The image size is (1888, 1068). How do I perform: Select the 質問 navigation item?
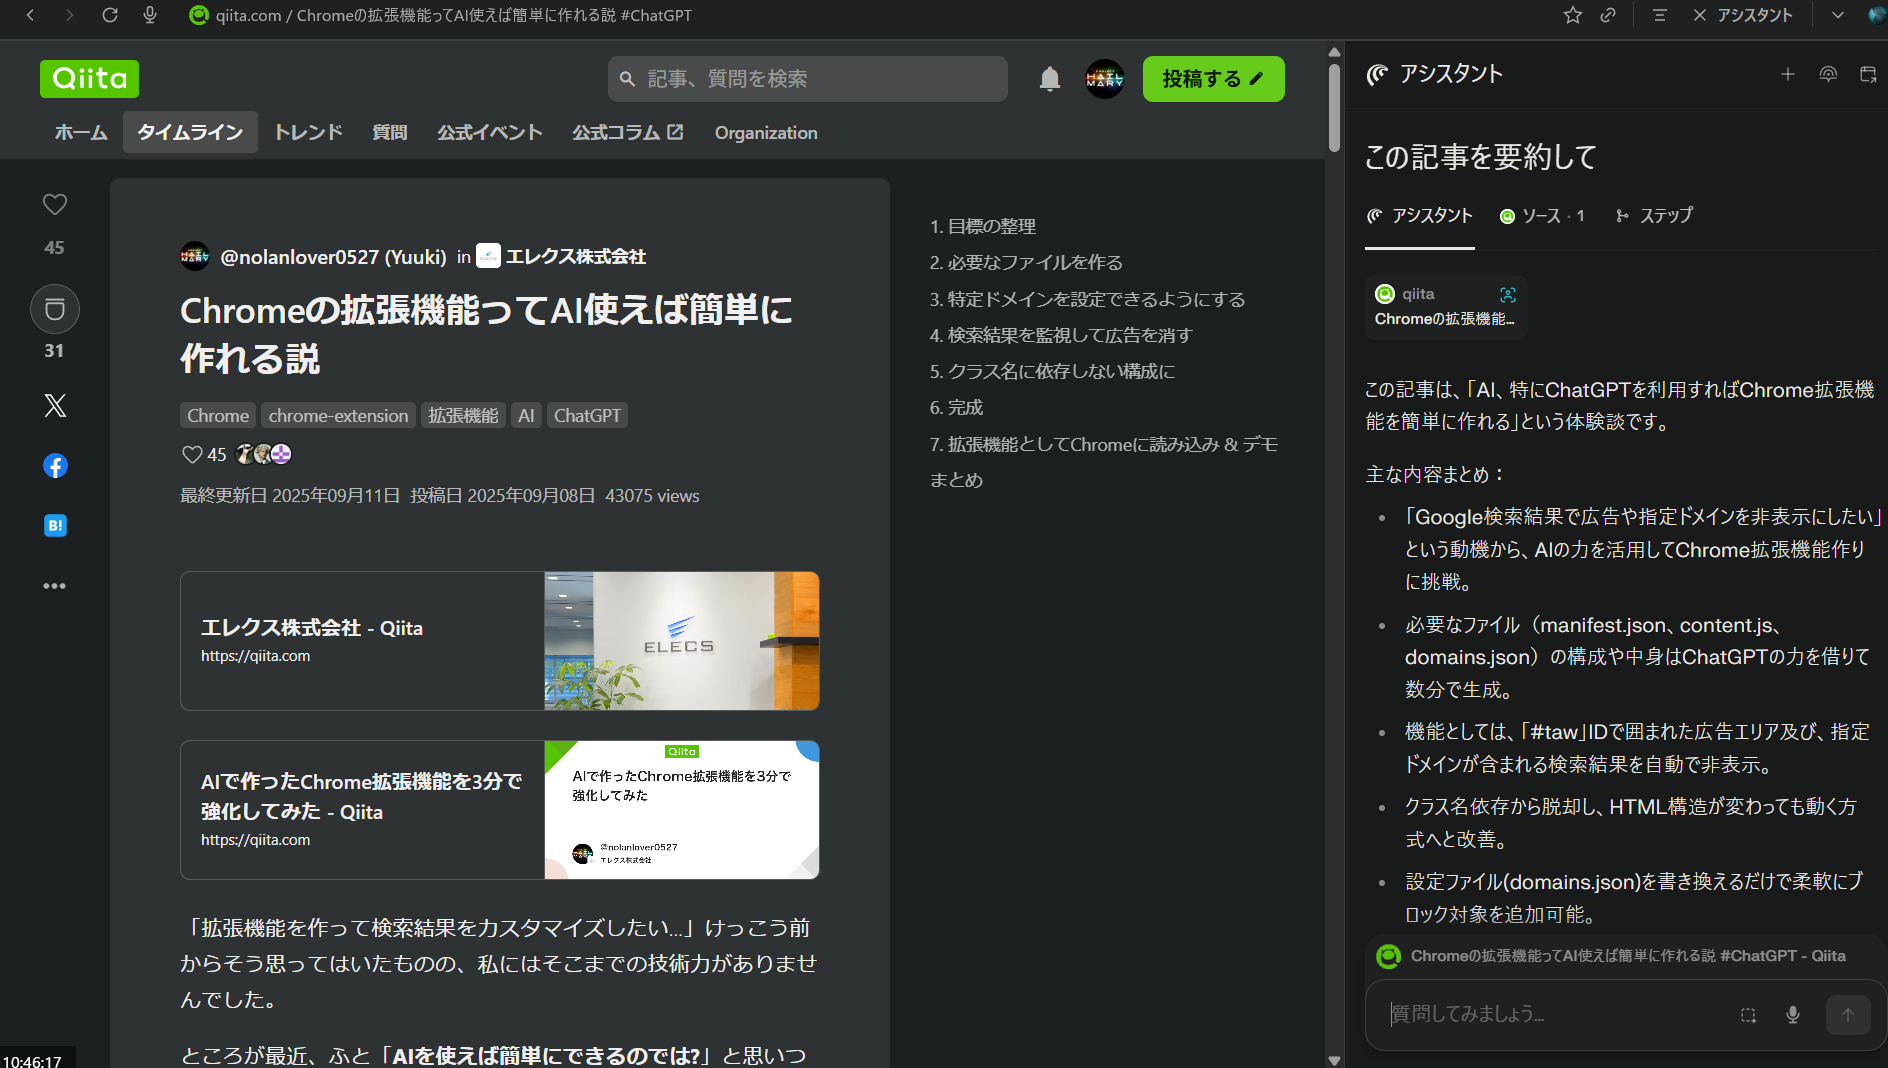(389, 131)
